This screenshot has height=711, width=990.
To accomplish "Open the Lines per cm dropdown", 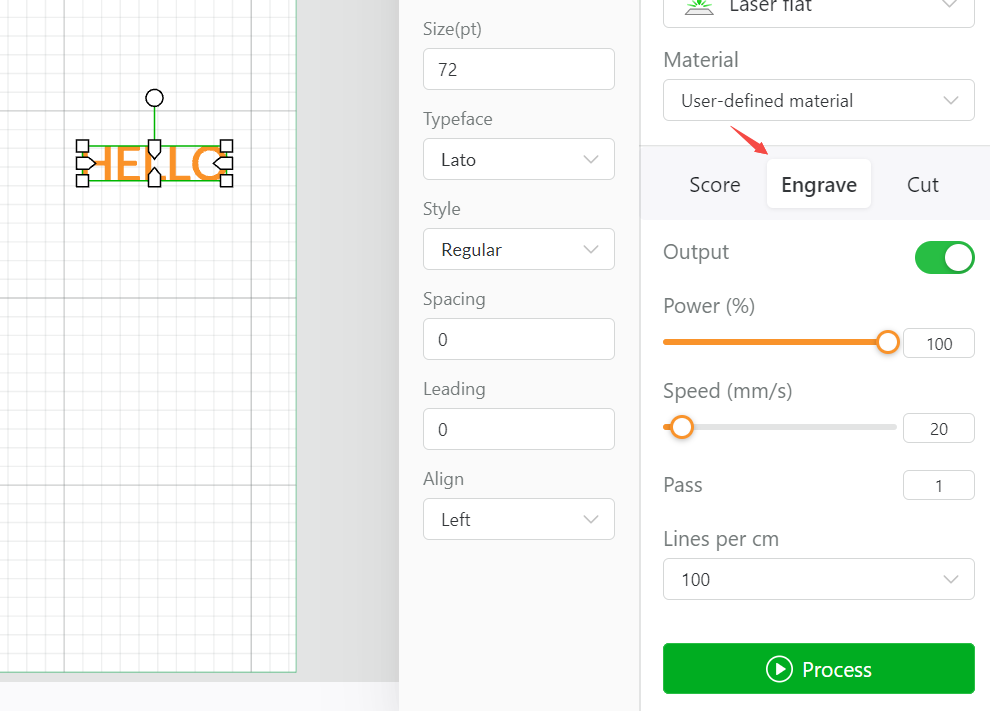I will (818, 580).
